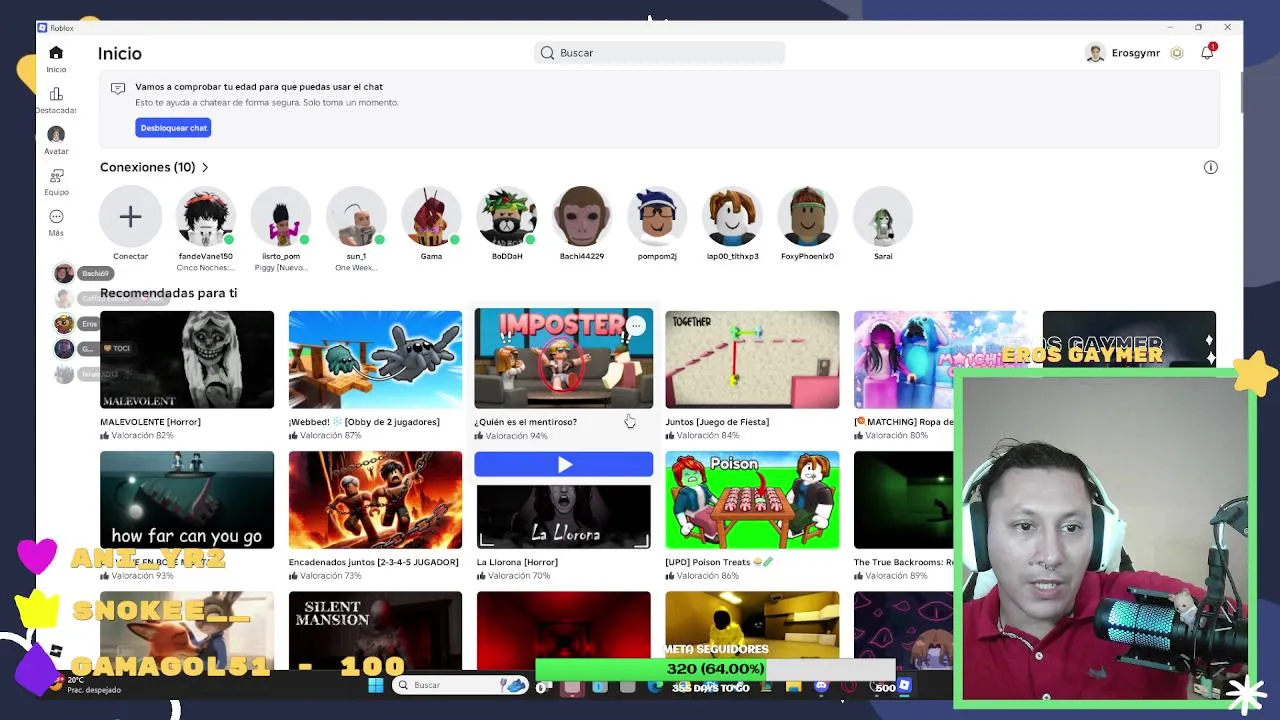Open the Together stairs game thumbnail

752,359
